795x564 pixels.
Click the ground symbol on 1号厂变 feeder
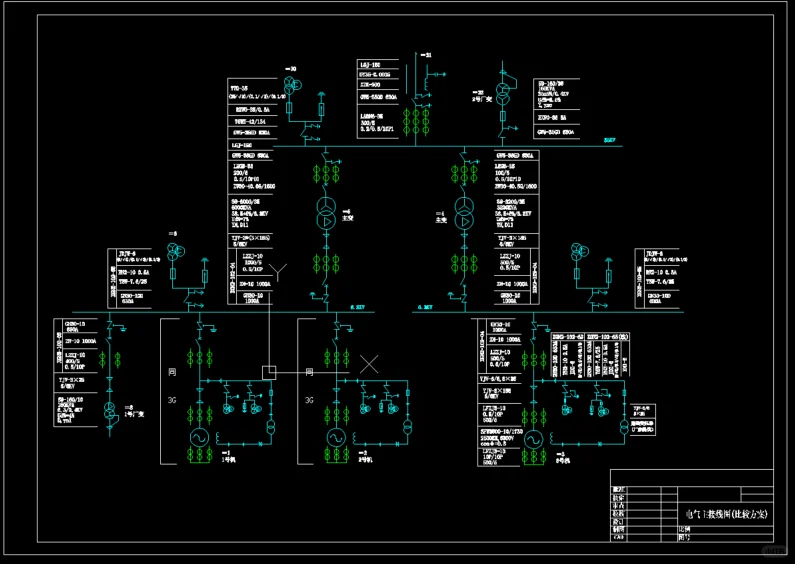point(123,328)
